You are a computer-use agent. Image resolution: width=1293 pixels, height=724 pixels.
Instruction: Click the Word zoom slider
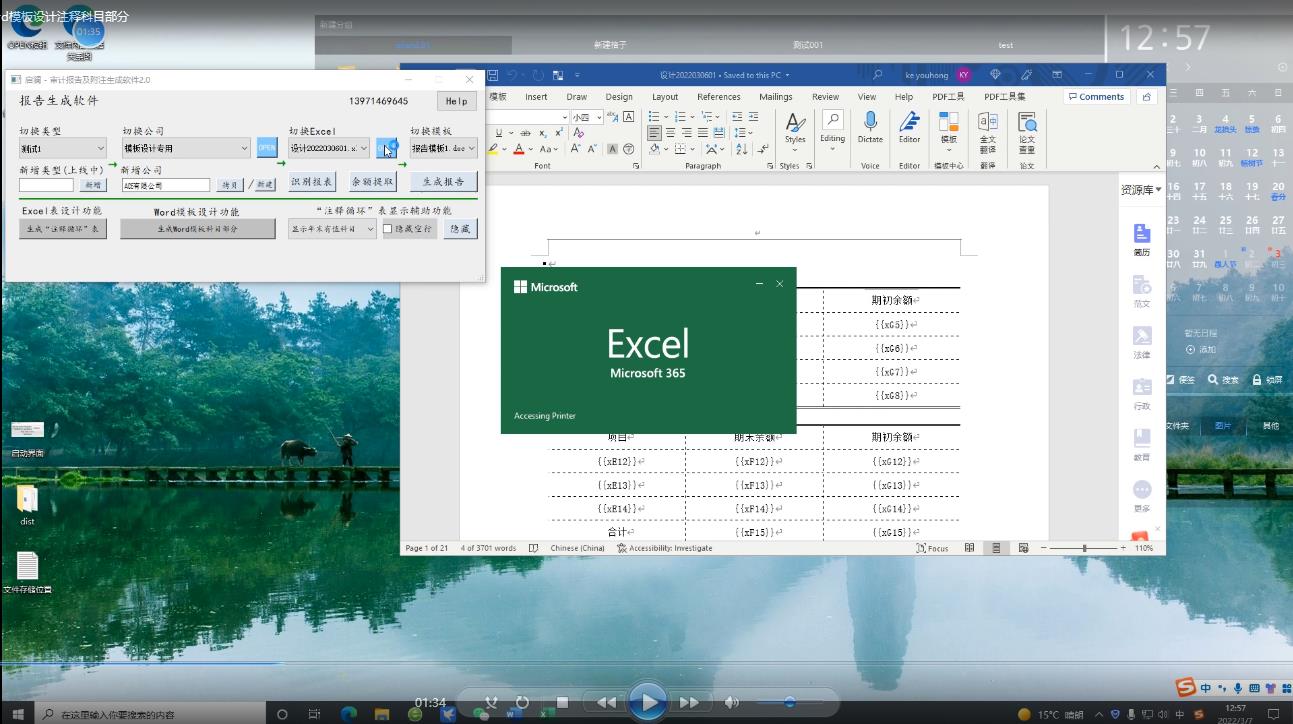tap(1083, 548)
